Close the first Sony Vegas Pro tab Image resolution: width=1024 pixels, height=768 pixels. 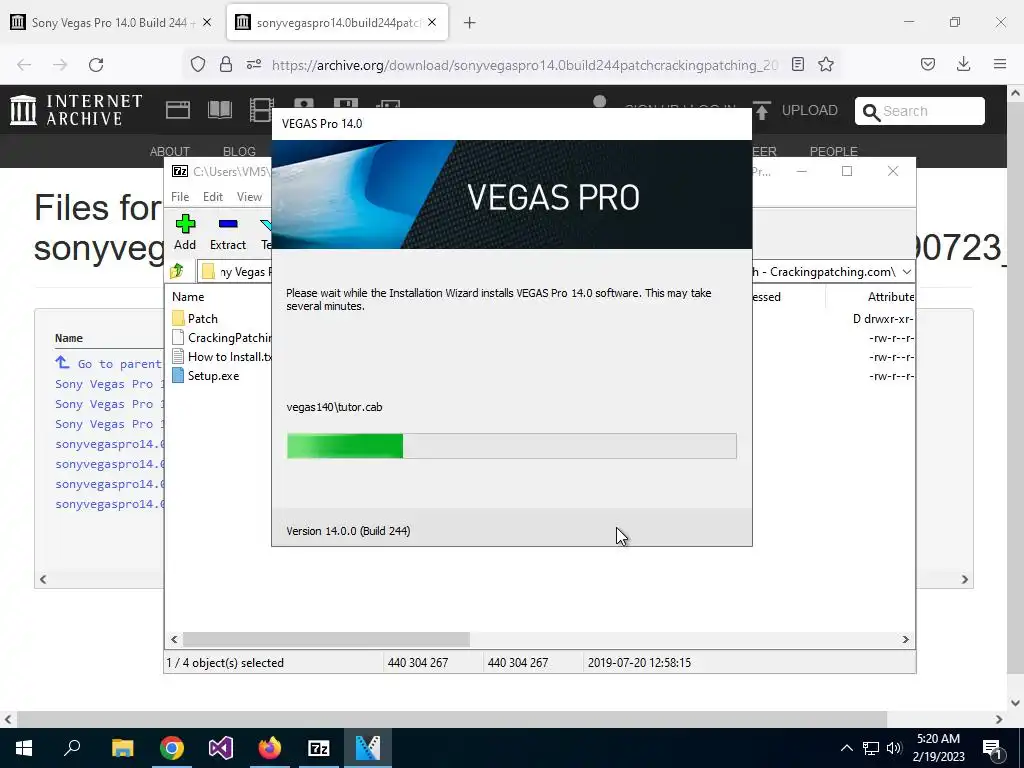(x=207, y=22)
